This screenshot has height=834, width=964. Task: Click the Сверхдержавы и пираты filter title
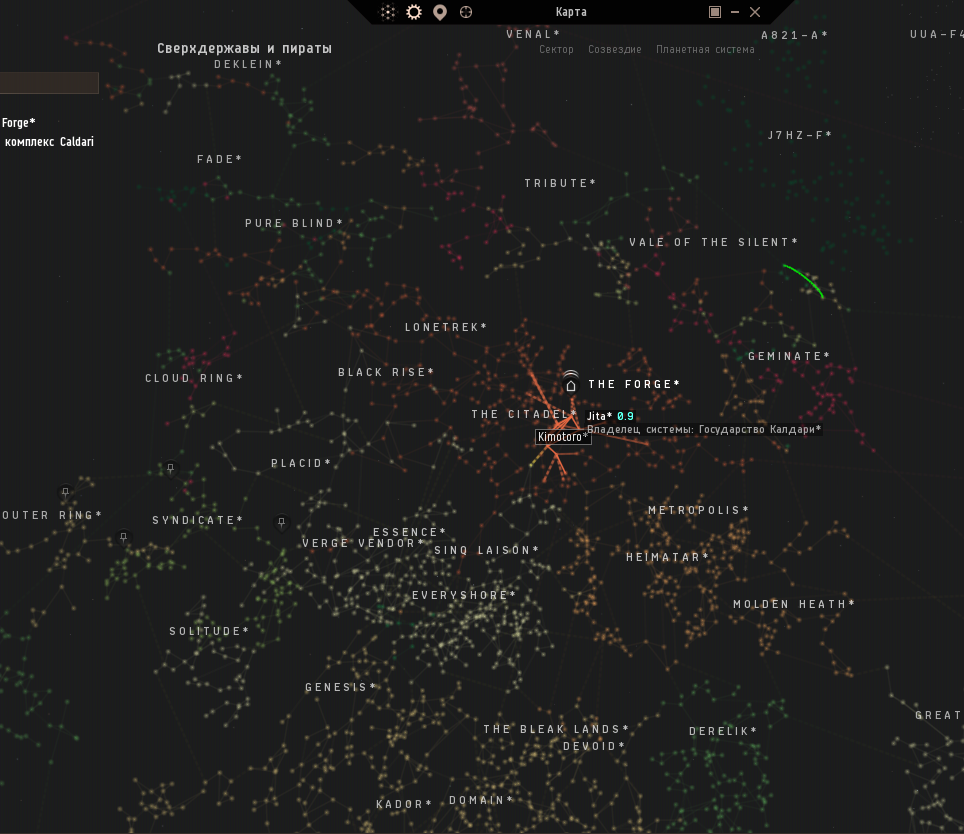click(244, 49)
